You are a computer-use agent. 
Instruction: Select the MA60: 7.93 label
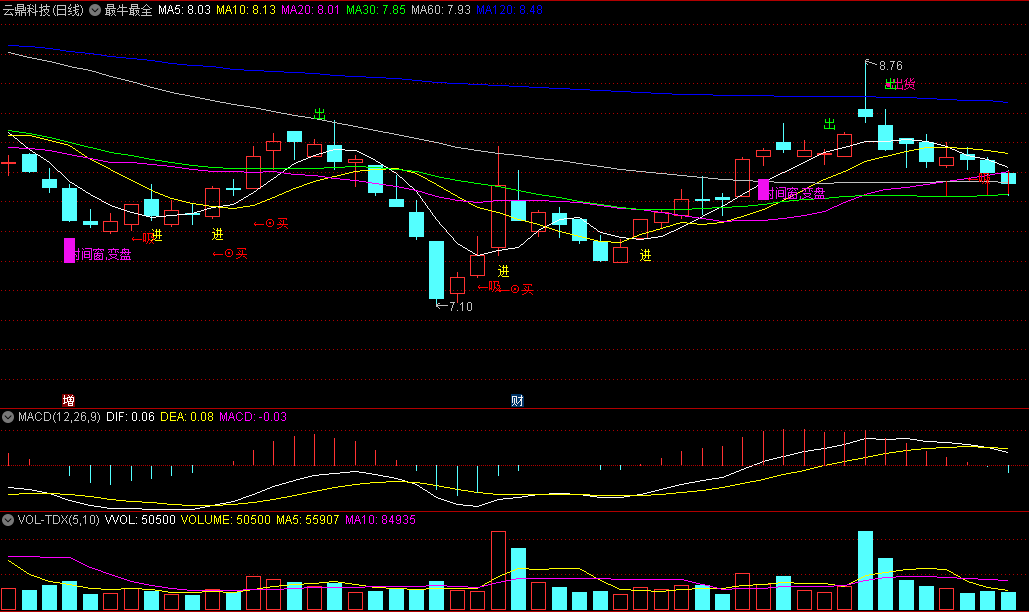pyautogui.click(x=440, y=10)
